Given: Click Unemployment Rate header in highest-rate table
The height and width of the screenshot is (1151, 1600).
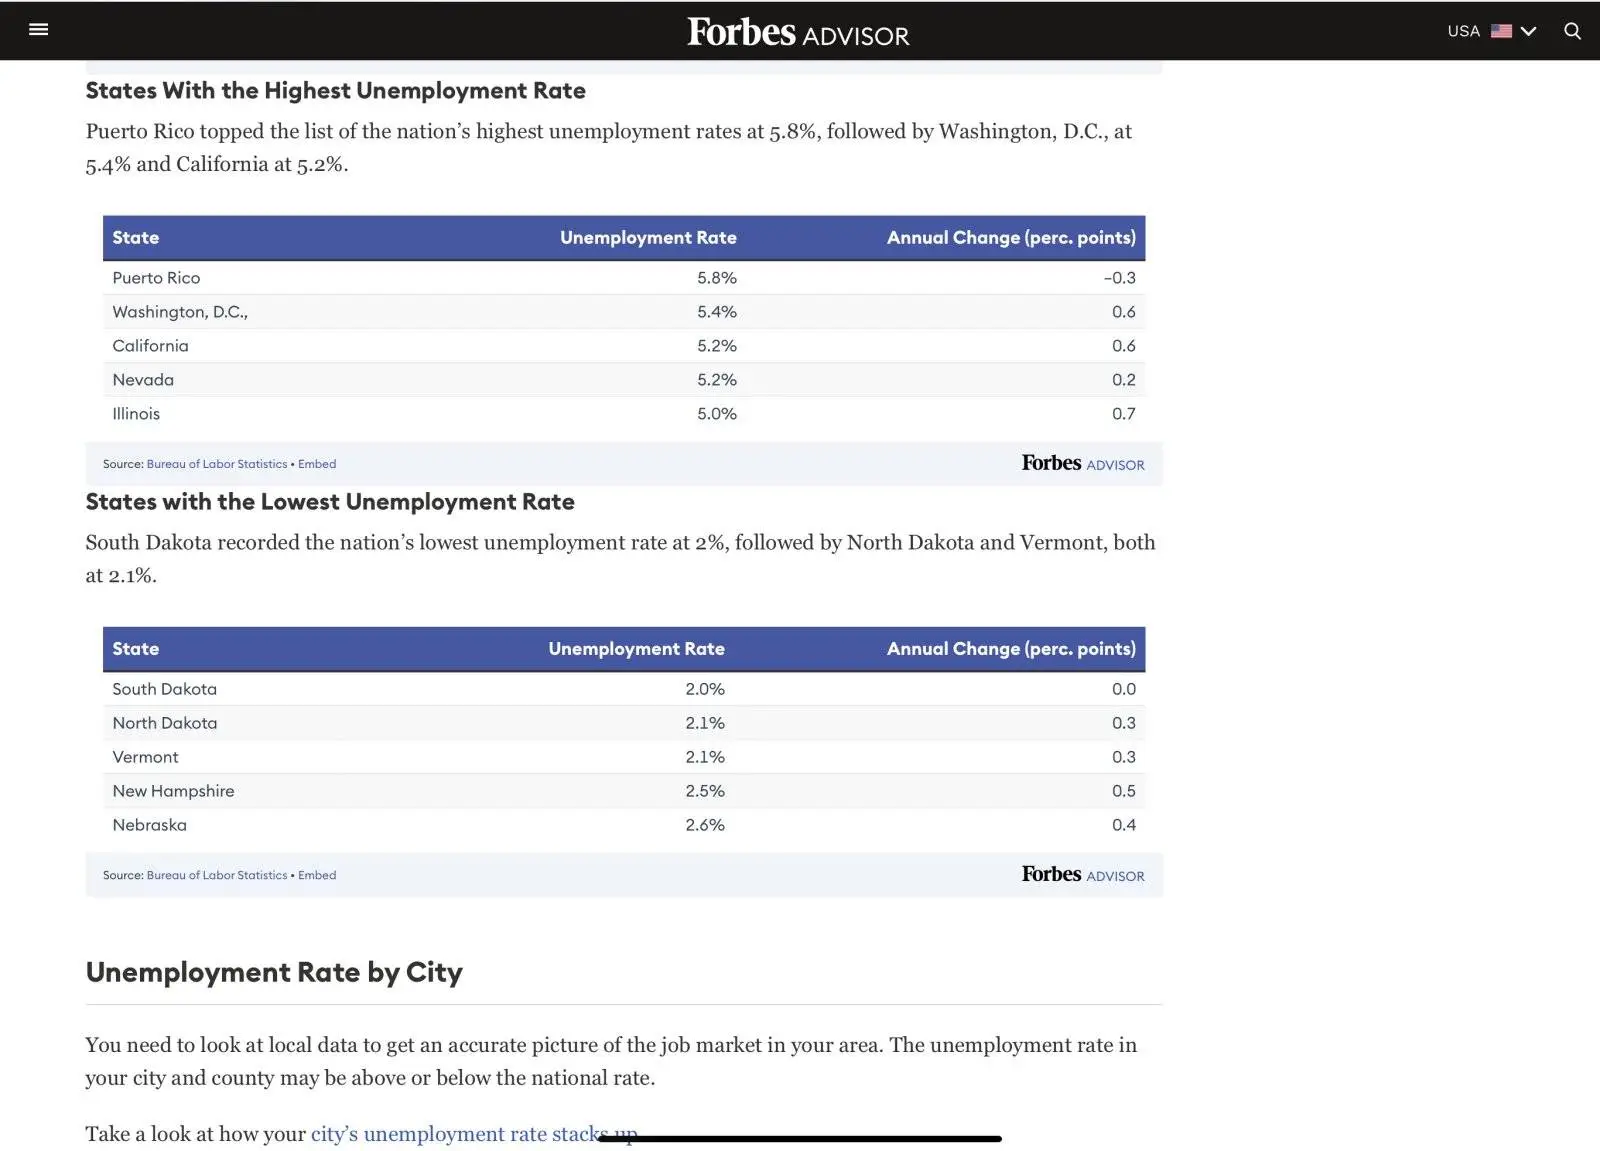Looking at the screenshot, I should click(x=648, y=238).
